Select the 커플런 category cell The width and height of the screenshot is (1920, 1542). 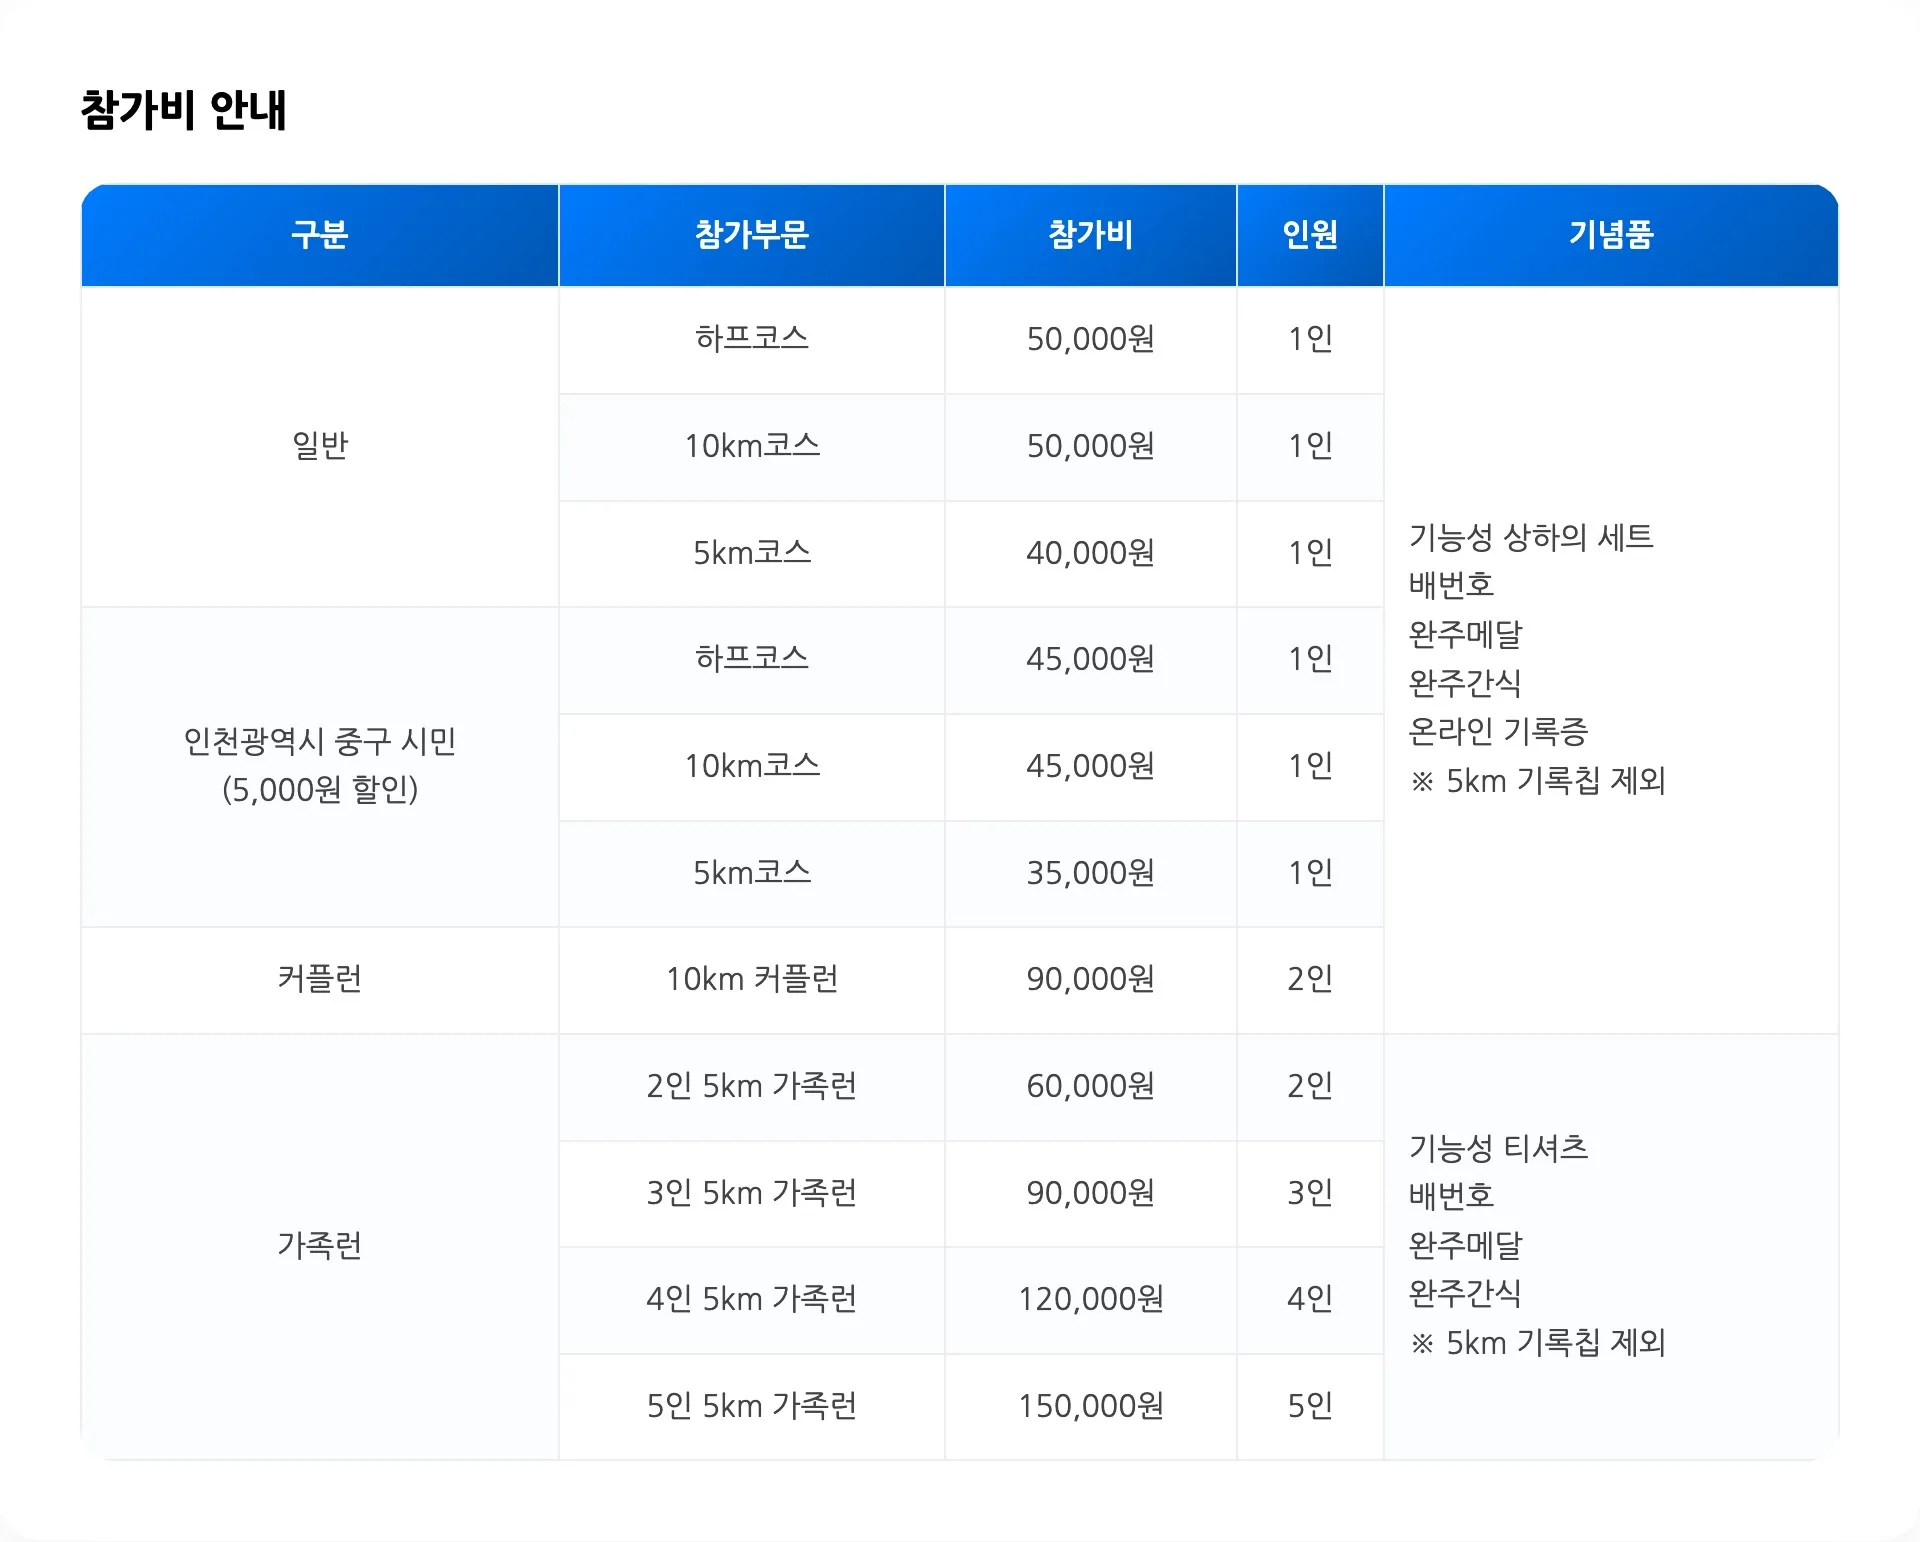coord(319,979)
